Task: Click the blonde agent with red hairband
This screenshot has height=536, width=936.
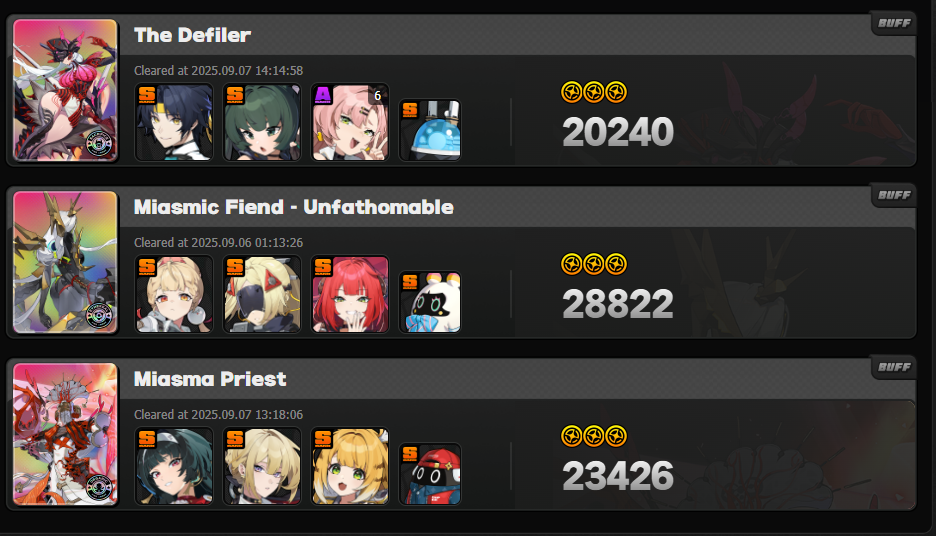Action: click(174, 294)
